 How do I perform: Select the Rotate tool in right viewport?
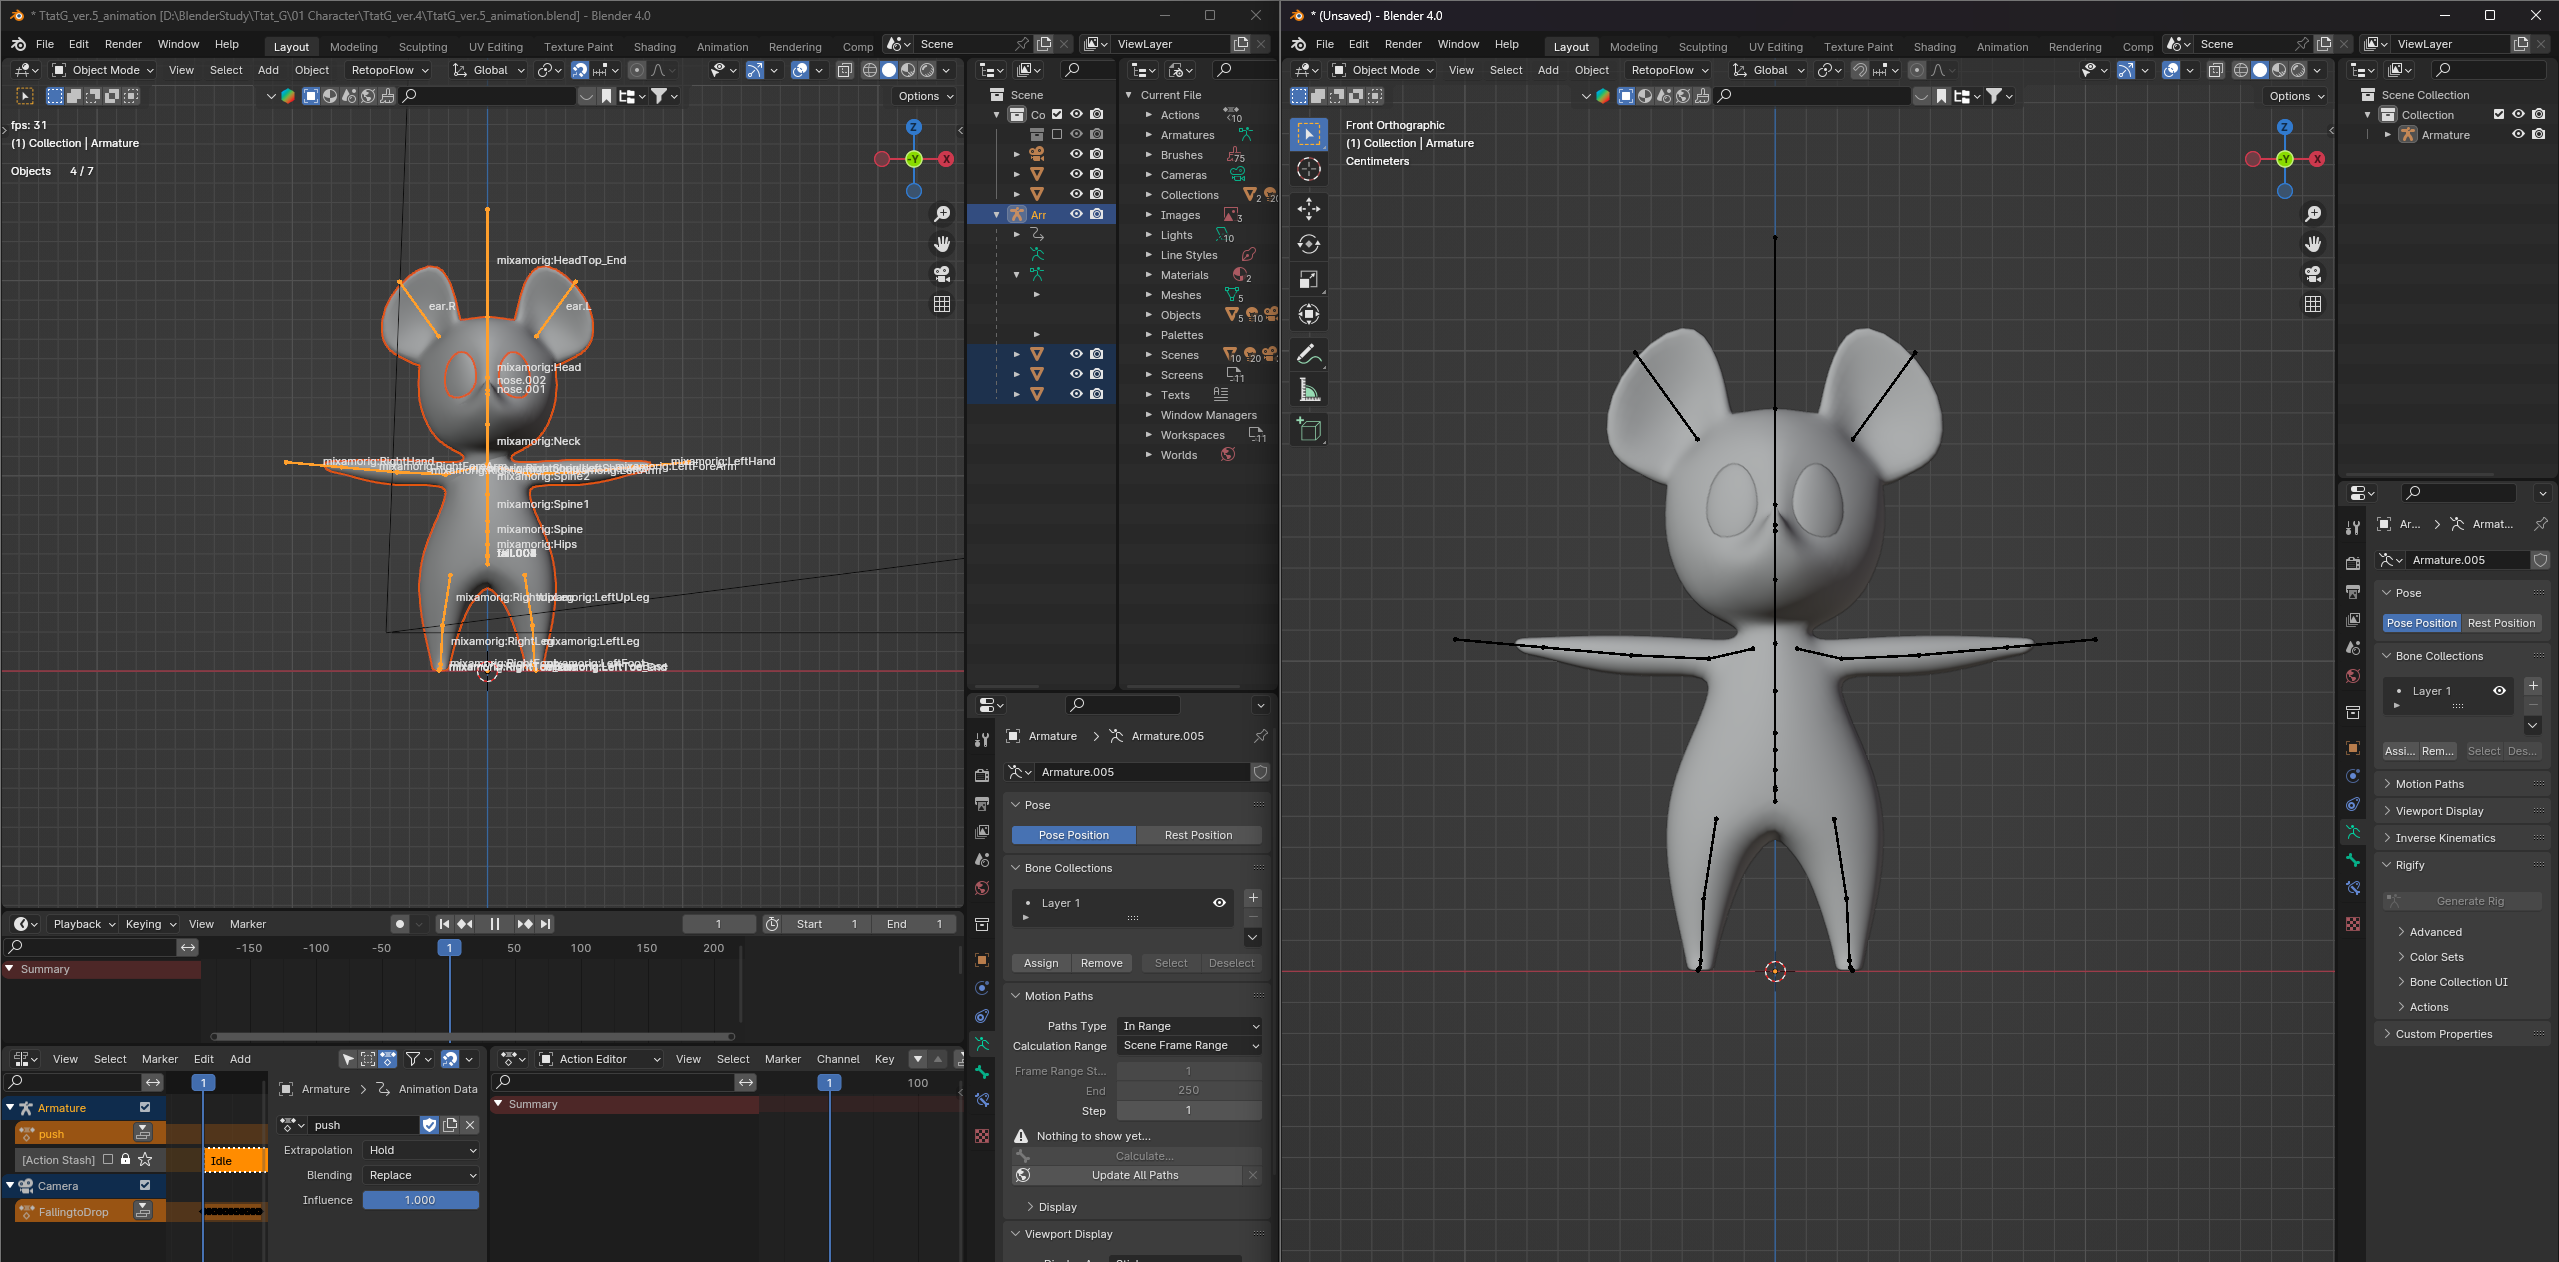pos(1308,244)
